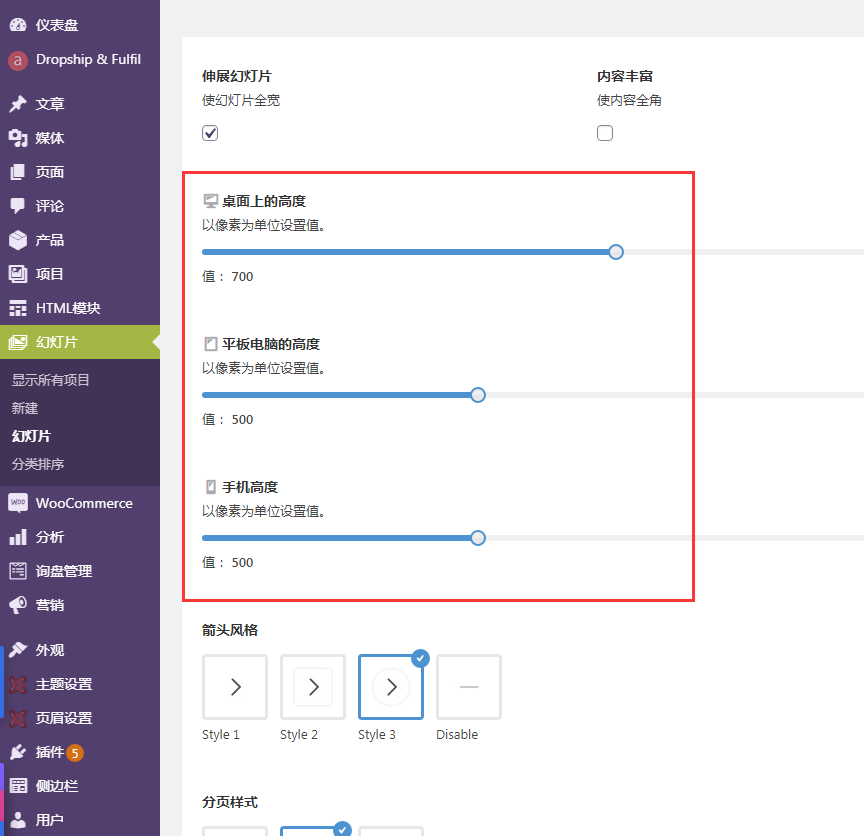Click the desktop height value 700
Screen dimensions: 864x836
point(242,277)
